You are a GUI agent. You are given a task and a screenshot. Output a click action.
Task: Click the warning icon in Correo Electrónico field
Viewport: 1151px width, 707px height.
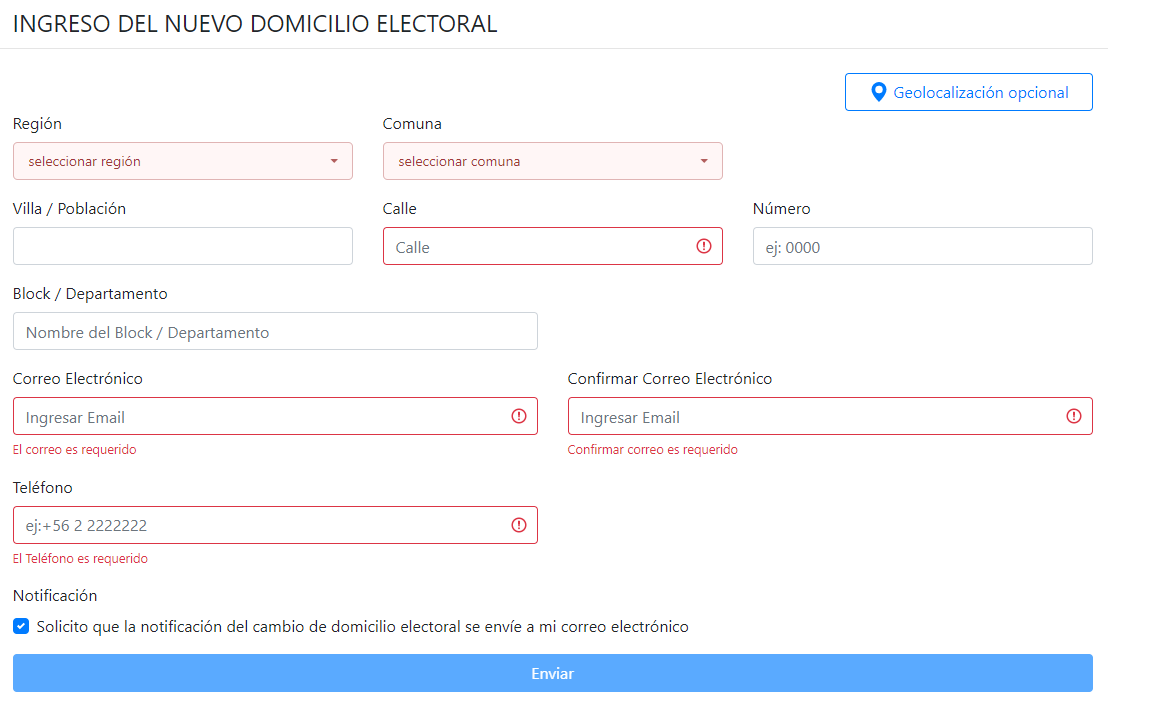pyautogui.click(x=519, y=416)
